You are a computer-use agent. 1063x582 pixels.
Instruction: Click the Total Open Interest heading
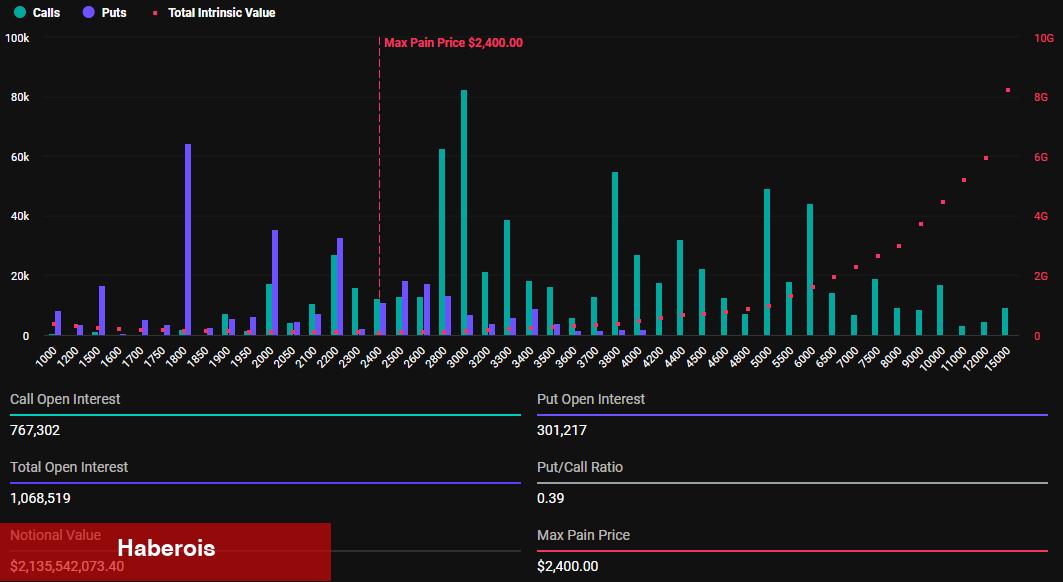tap(68, 467)
